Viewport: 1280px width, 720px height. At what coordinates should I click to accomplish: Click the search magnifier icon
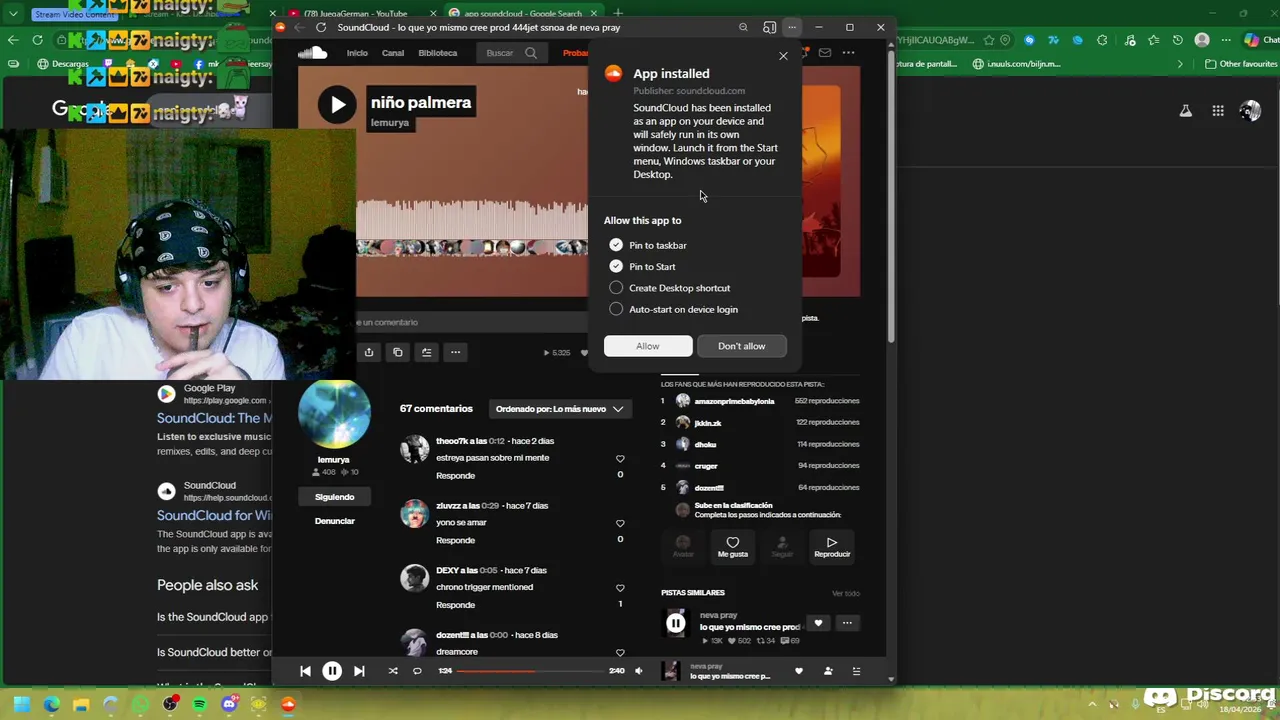(531, 53)
